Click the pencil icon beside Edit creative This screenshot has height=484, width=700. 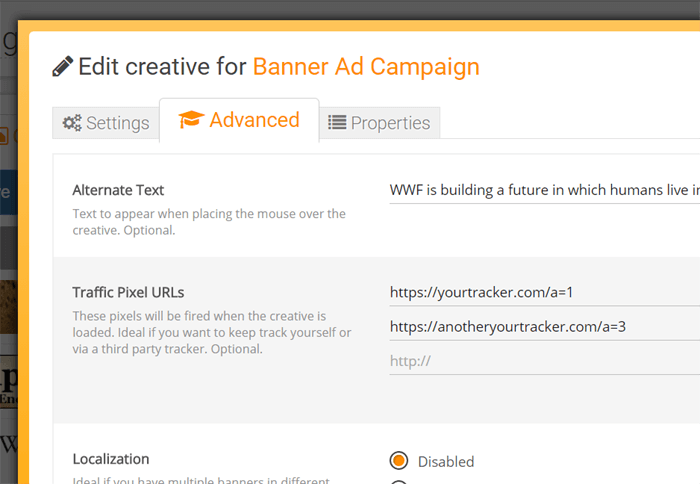(x=62, y=67)
